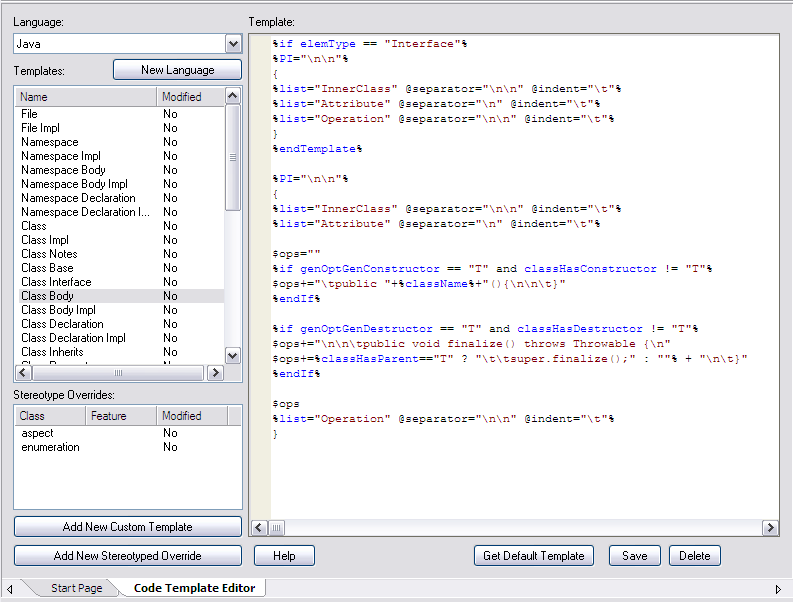Image resolution: width=793 pixels, height=602 pixels.
Task: Click templates list scroll right arrow
Action: tap(215, 373)
